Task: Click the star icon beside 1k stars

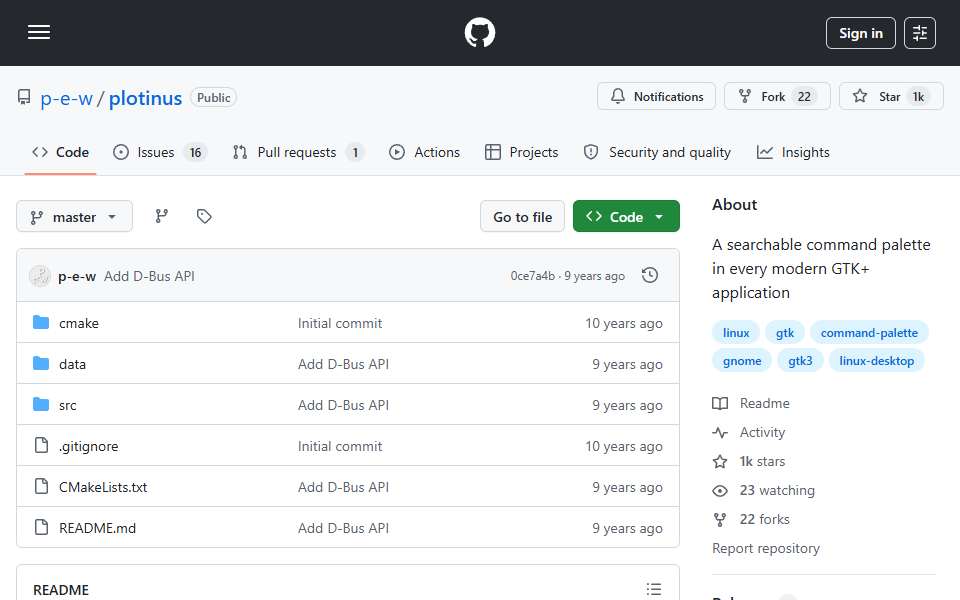Action: coord(720,462)
